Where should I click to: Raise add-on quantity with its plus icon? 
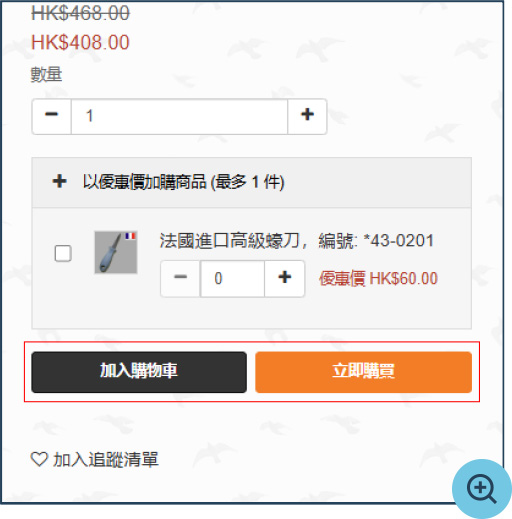coord(284,278)
